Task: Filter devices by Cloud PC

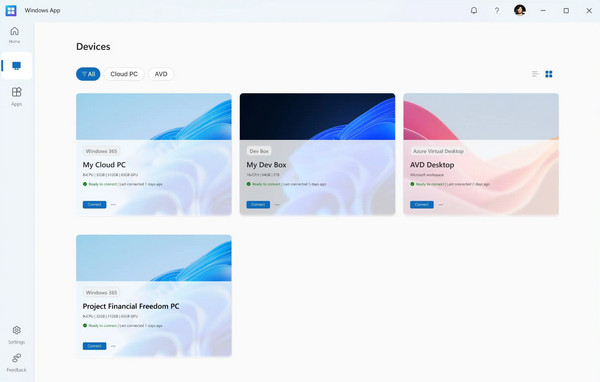Action: click(x=124, y=74)
